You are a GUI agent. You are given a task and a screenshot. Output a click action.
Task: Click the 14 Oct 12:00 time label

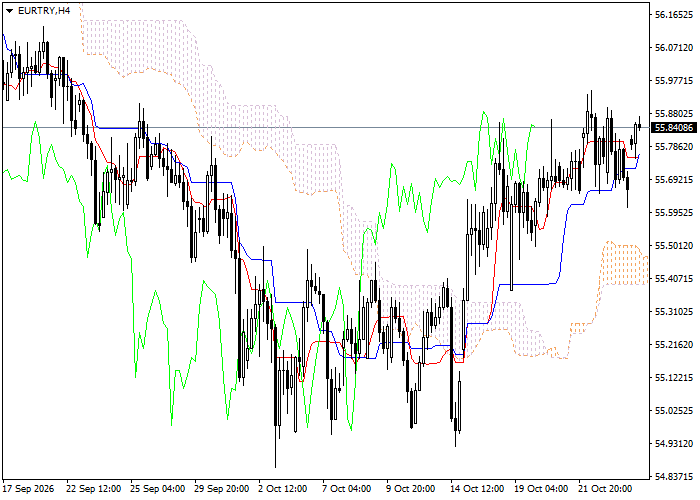click(477, 489)
